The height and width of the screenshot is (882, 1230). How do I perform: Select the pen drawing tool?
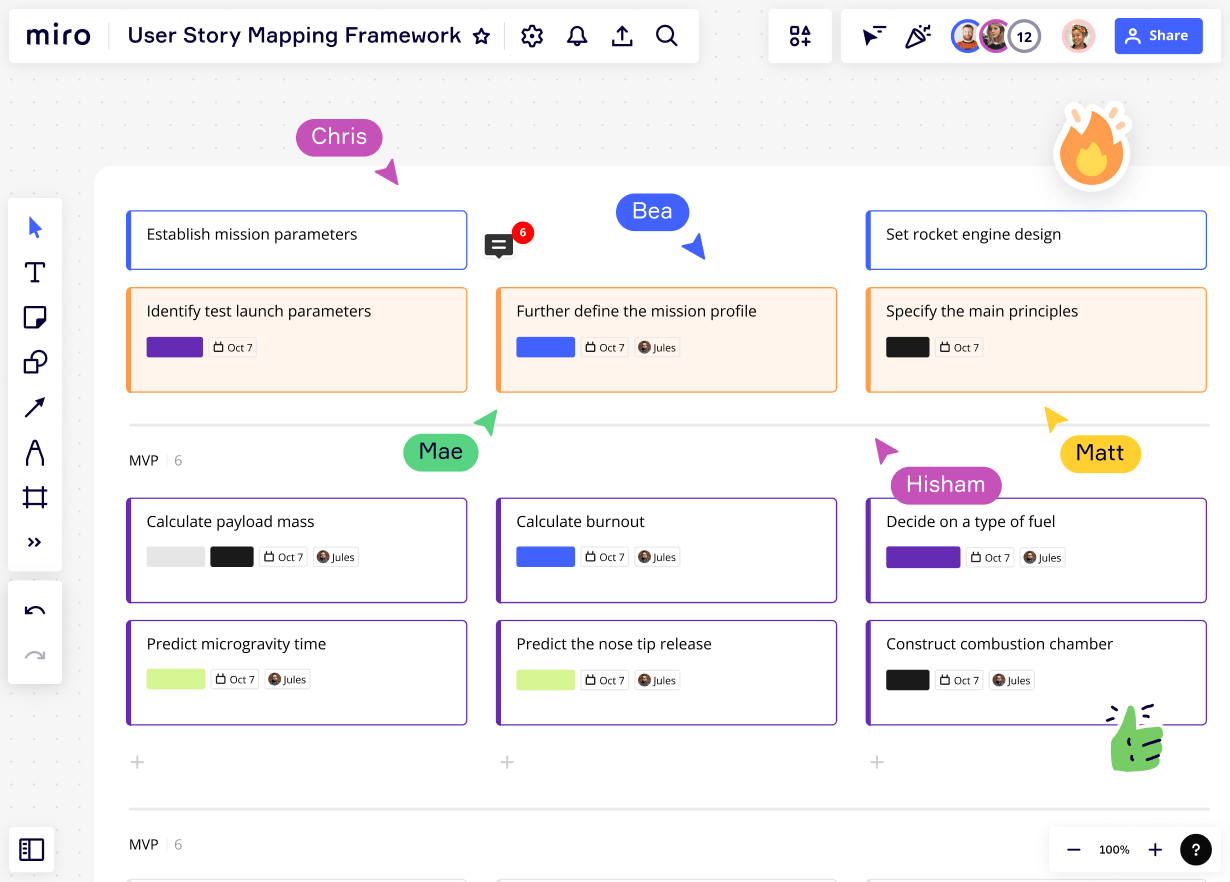click(34, 452)
